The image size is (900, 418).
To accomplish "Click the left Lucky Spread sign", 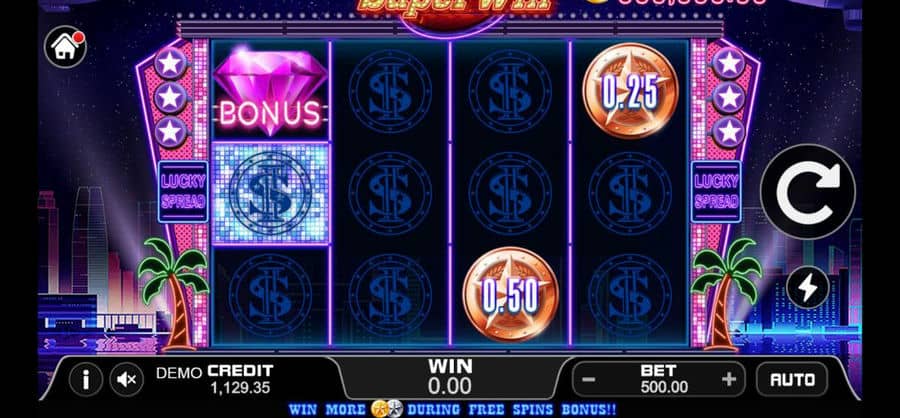I will [x=183, y=192].
